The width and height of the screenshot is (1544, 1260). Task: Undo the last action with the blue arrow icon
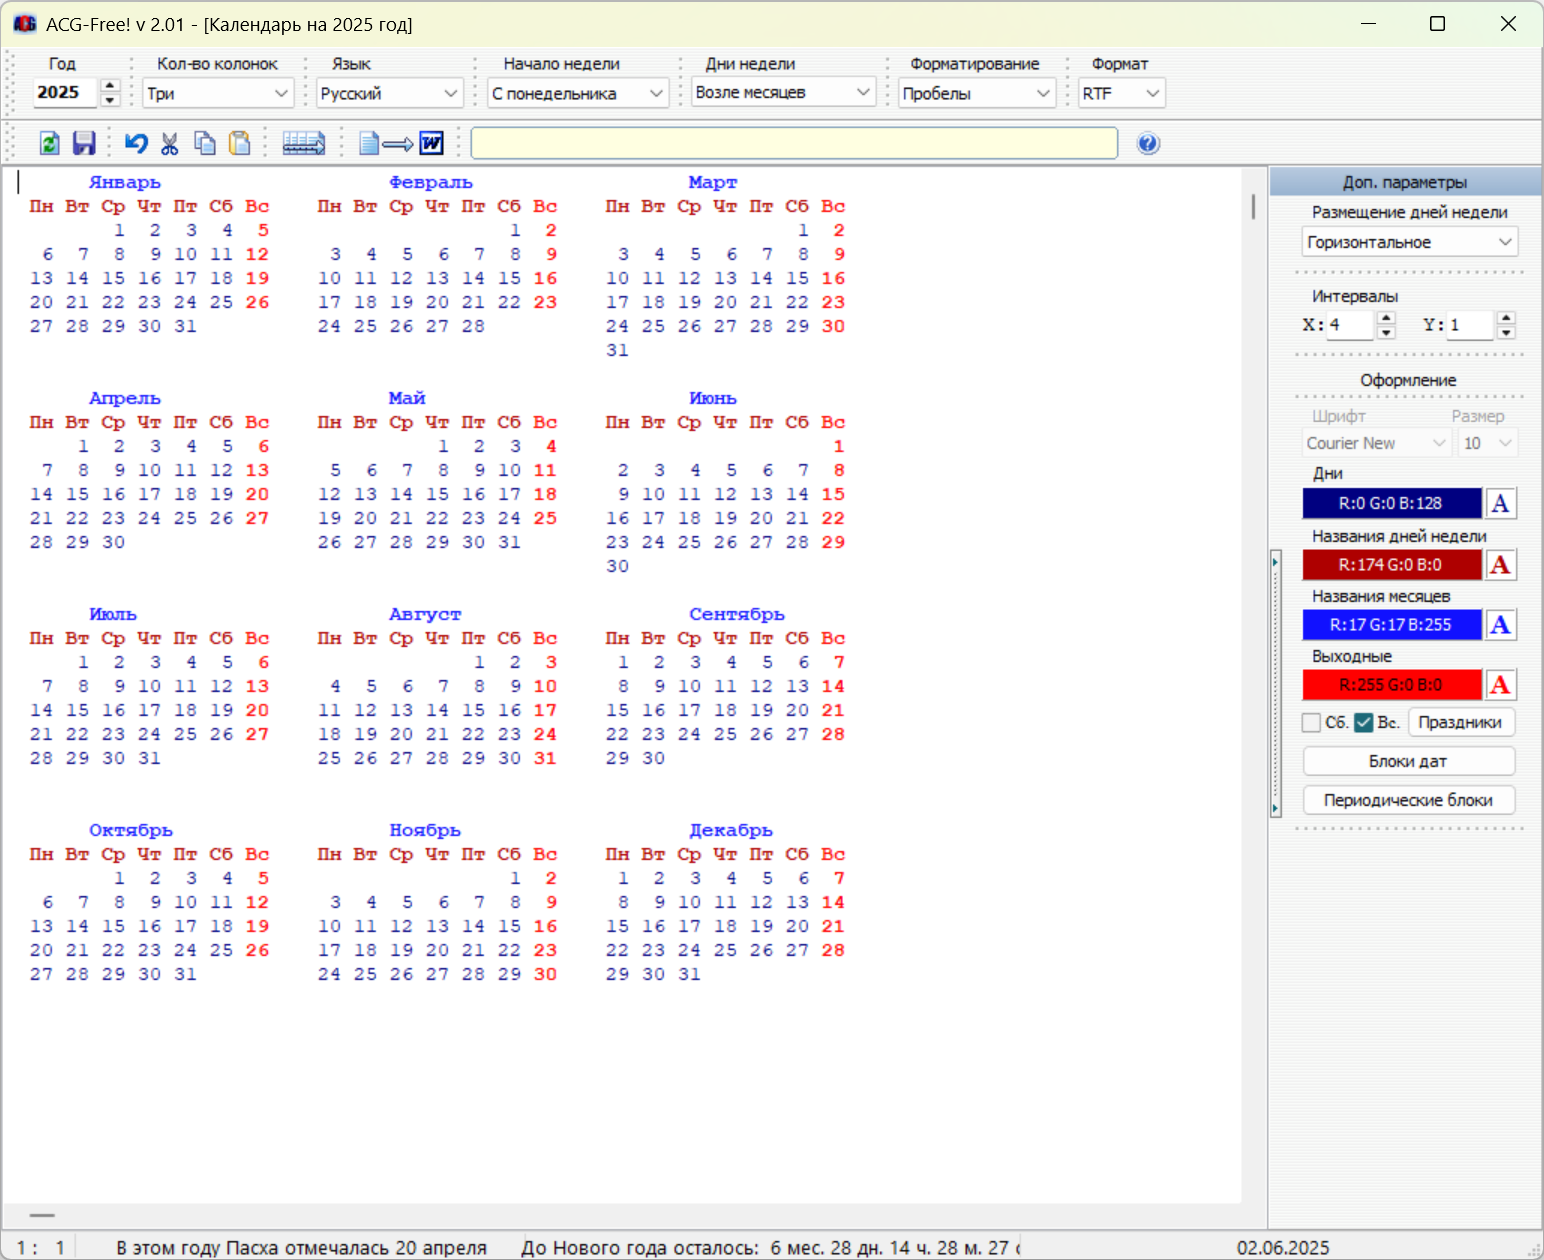point(136,143)
